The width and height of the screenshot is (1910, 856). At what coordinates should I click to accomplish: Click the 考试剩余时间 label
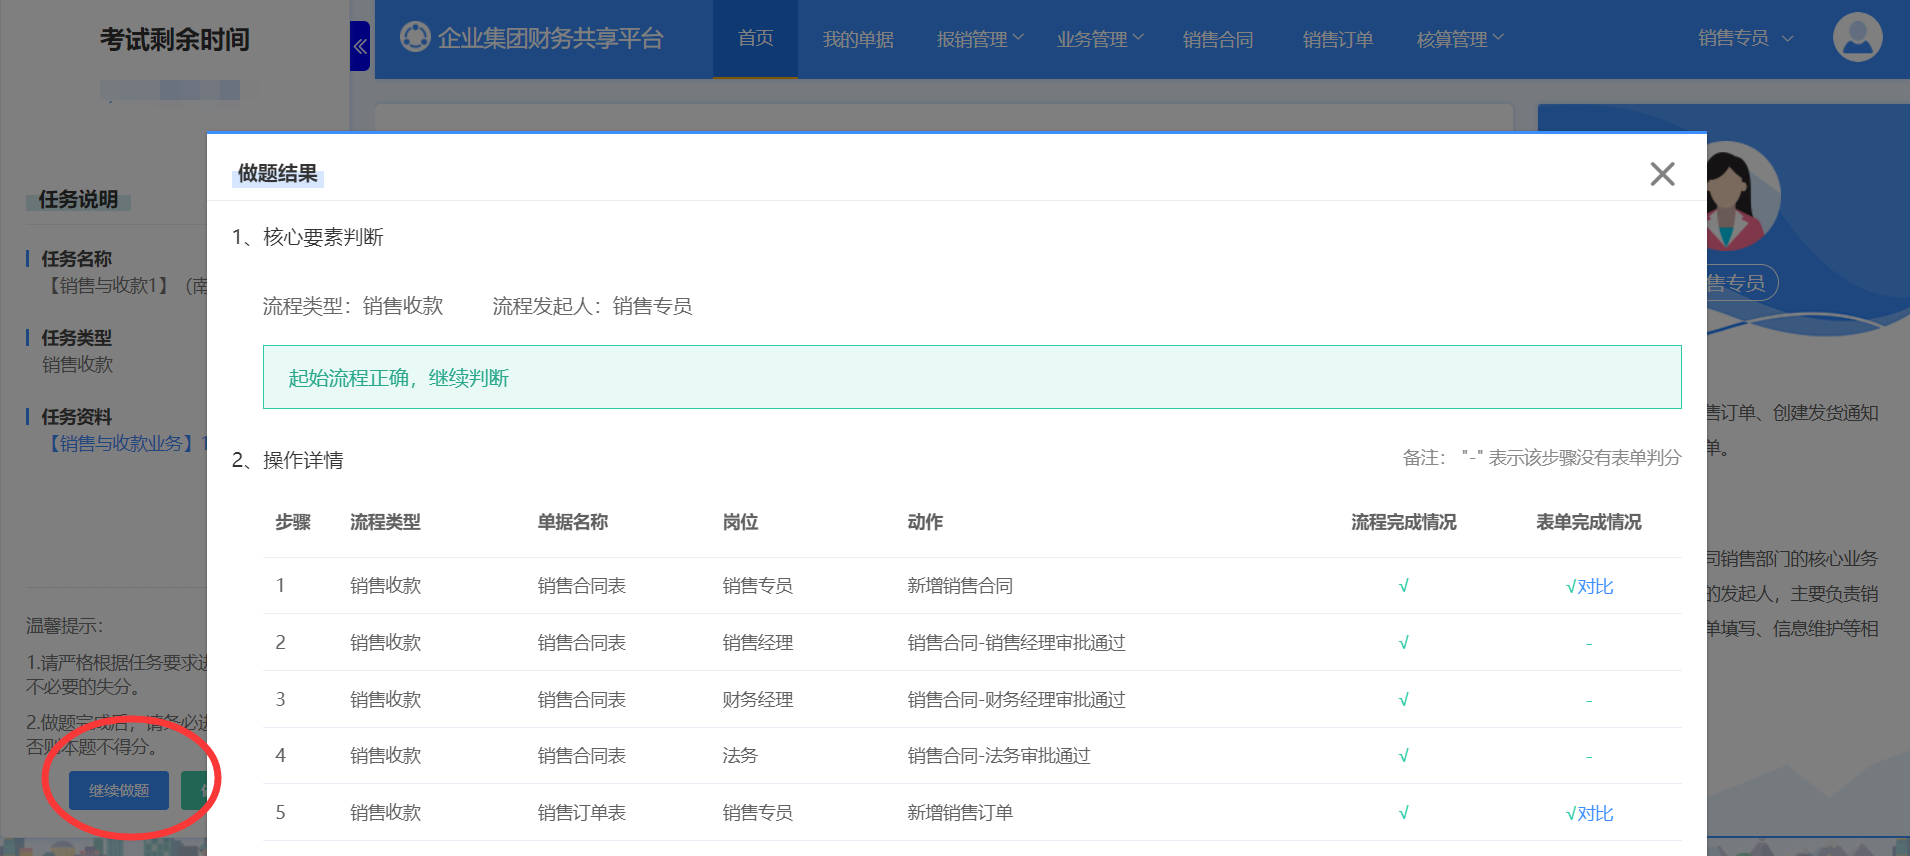click(x=175, y=40)
